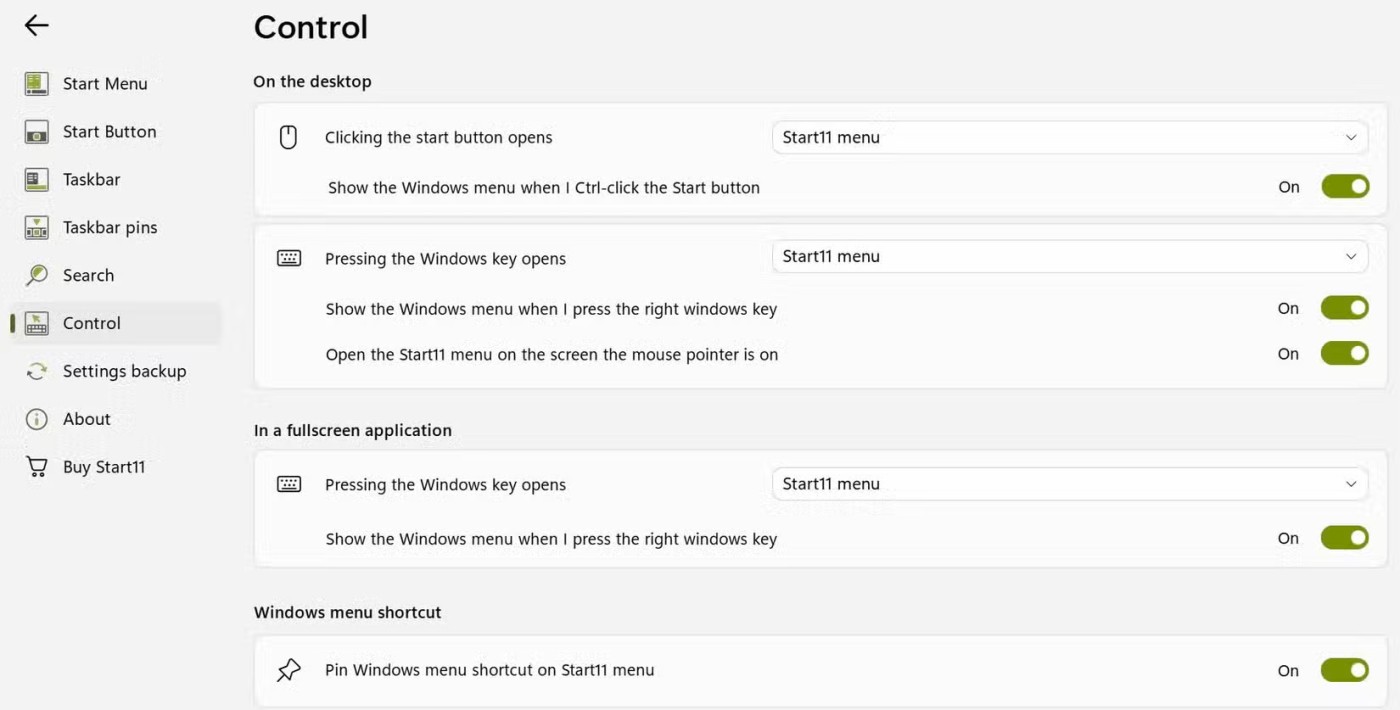Click the Settings backup sync icon

pyautogui.click(x=37, y=371)
